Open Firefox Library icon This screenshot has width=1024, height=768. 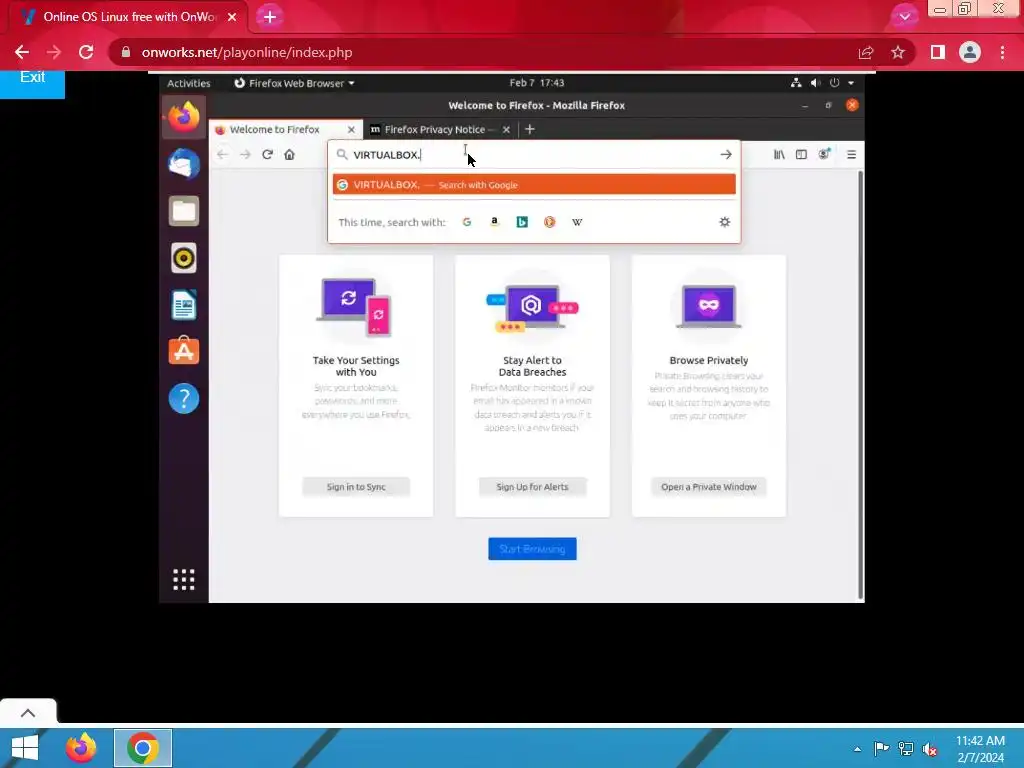(x=779, y=155)
